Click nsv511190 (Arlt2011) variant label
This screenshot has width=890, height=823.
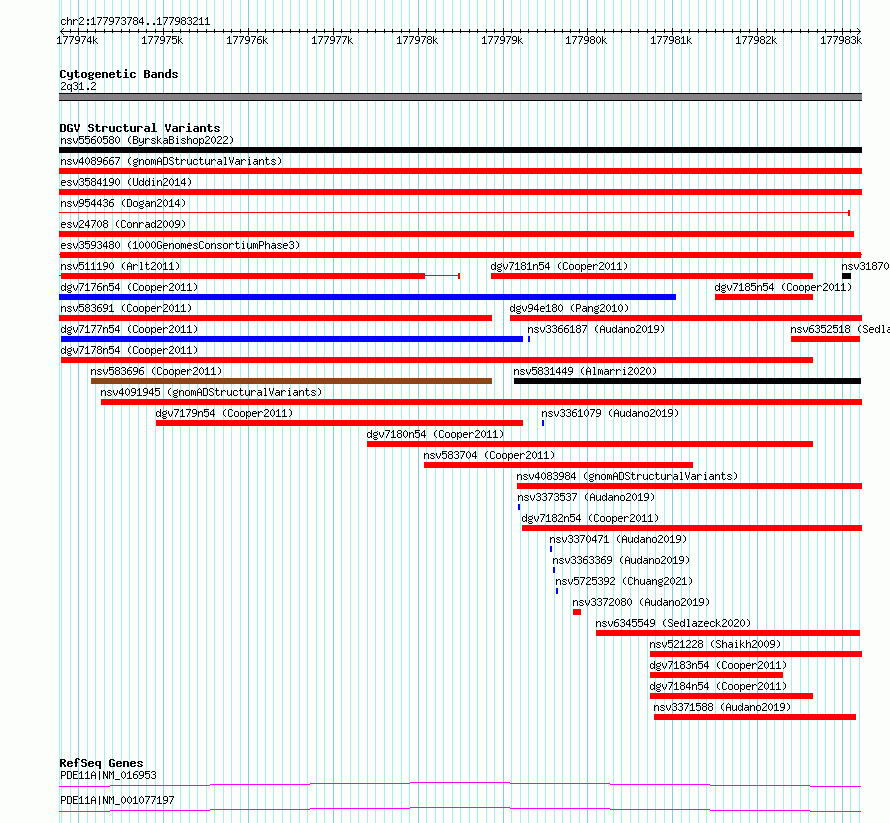click(x=120, y=266)
